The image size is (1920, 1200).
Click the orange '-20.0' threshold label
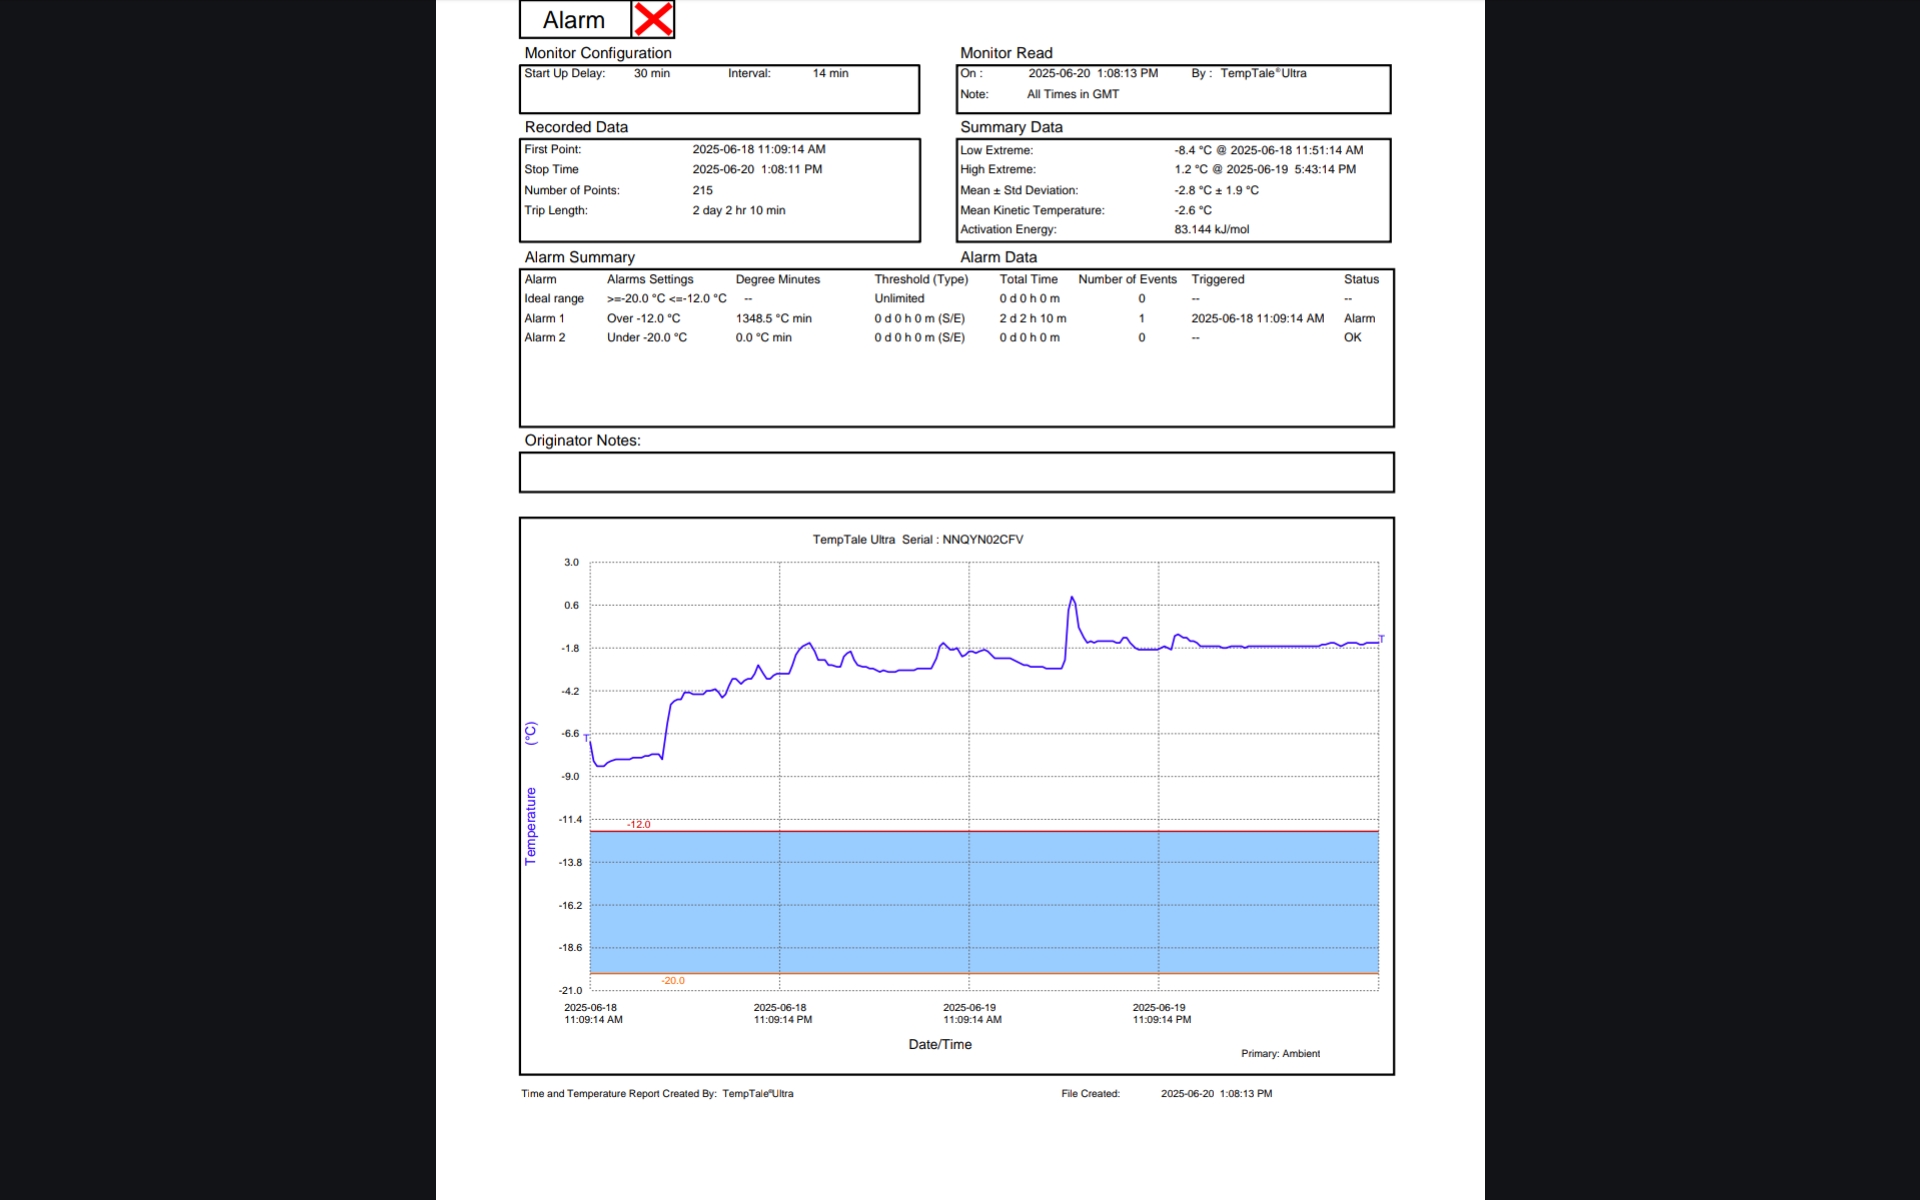pos(673,980)
